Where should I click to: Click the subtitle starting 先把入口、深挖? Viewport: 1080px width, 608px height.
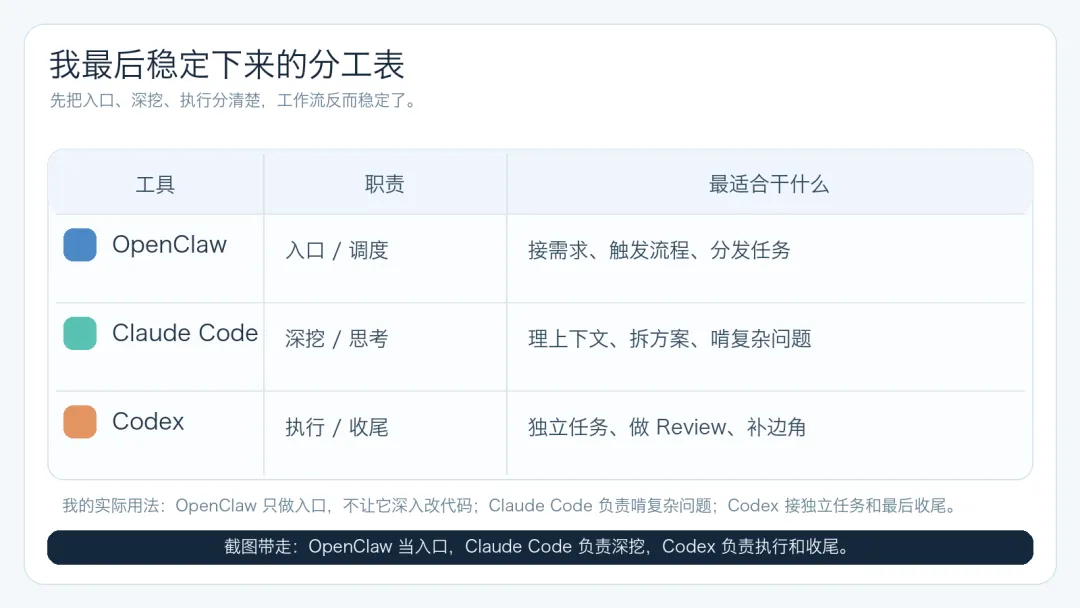point(234,101)
